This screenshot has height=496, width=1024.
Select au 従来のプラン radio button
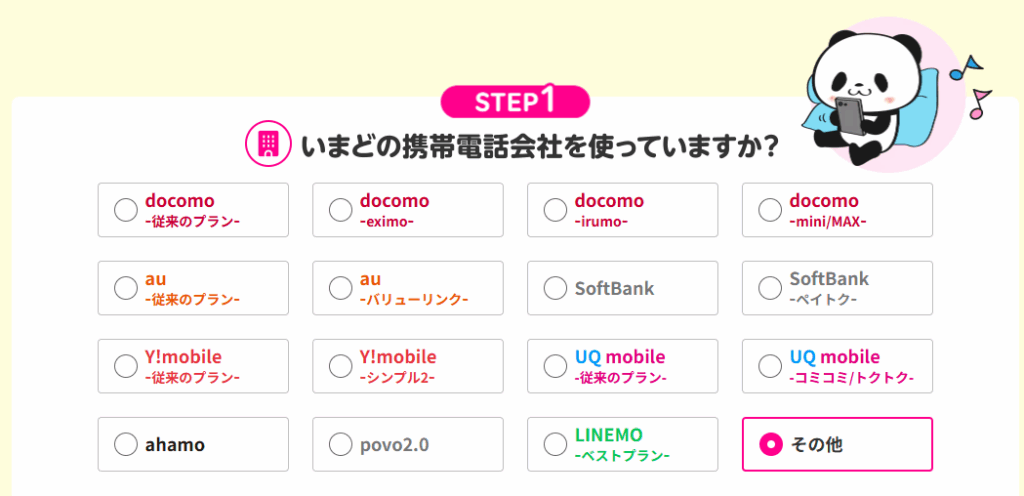point(193,288)
